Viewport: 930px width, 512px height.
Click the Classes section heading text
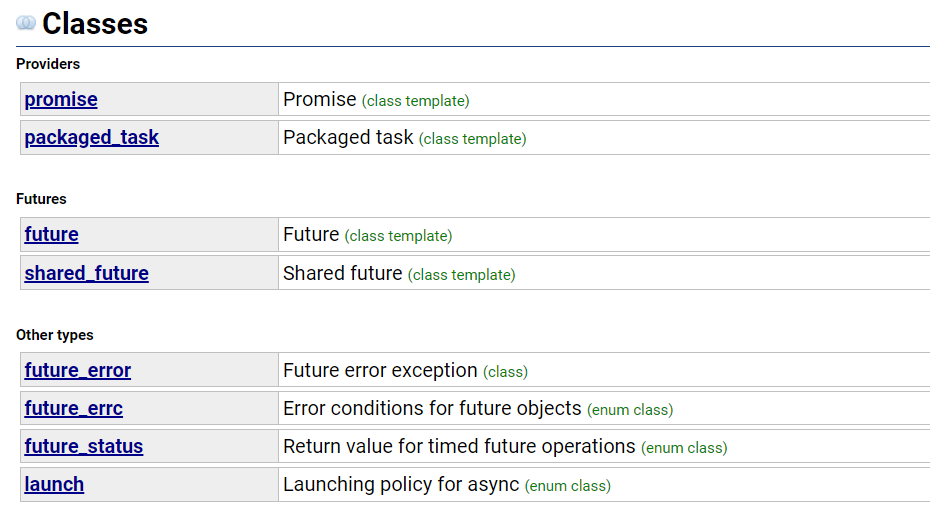[x=95, y=23]
